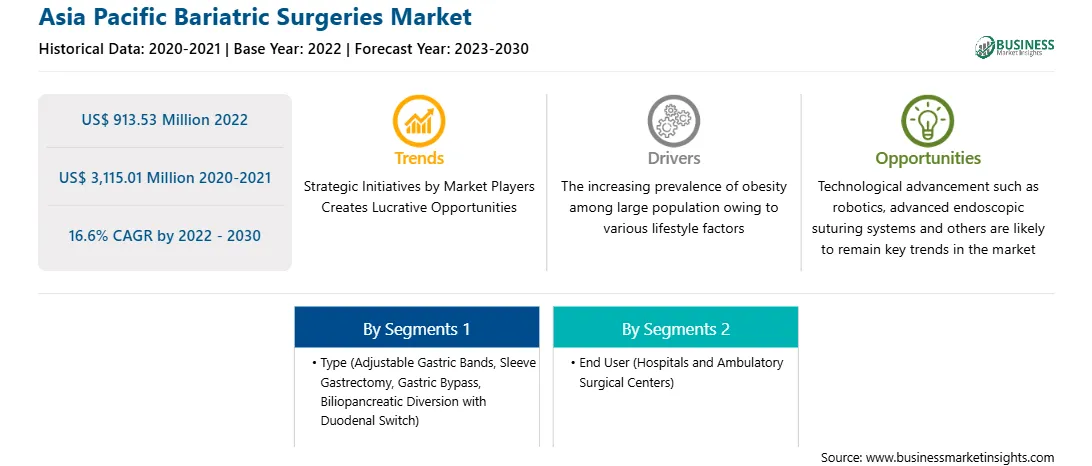The width and height of the screenshot is (1092, 466).
Task: Click the increasing prevalence of obesity text
Action: pyautogui.click(x=673, y=208)
